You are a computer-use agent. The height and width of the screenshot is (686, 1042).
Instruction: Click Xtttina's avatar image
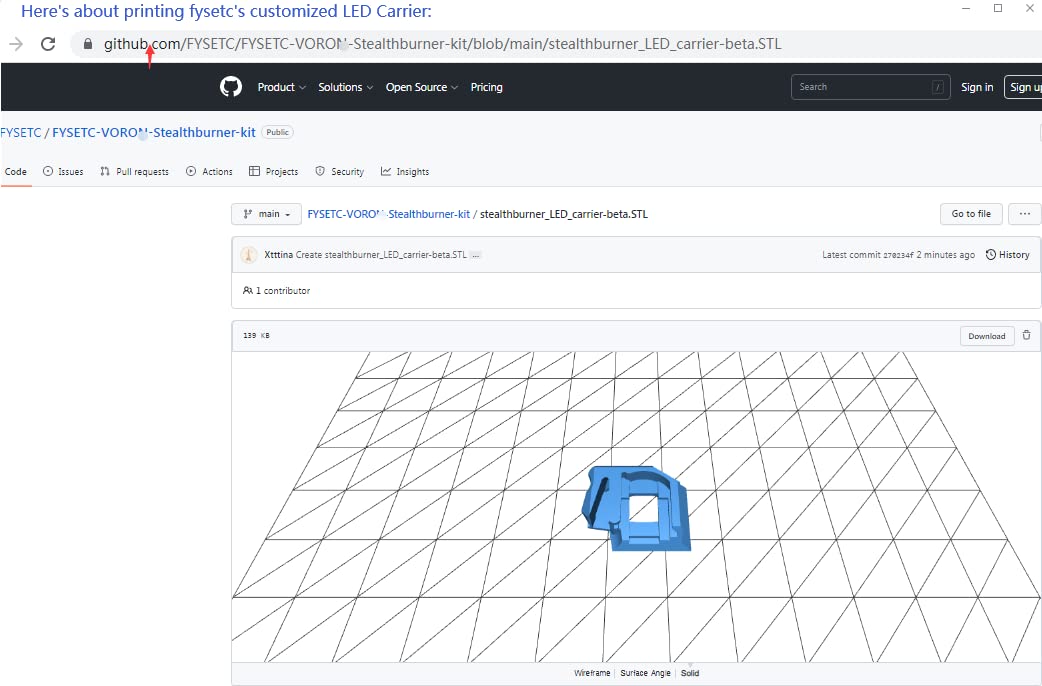249,255
